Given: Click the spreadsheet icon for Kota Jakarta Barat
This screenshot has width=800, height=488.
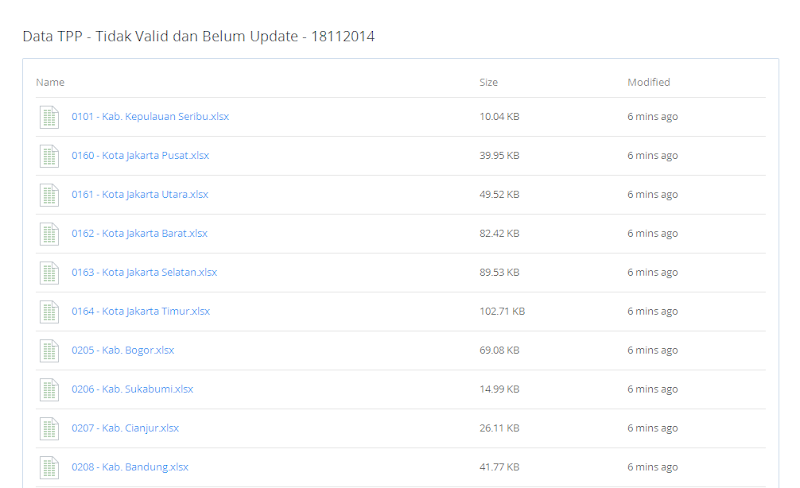Looking at the screenshot, I should [x=49, y=234].
